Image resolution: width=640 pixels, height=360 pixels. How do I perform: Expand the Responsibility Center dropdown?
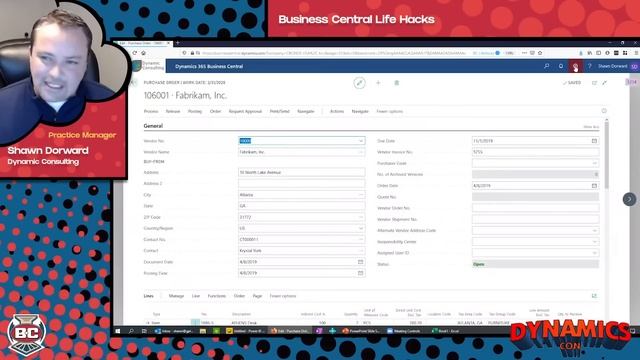point(595,242)
